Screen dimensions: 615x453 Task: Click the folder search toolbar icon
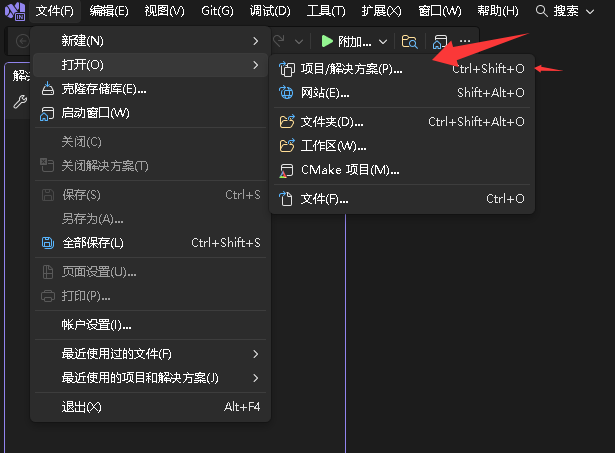tap(409, 42)
